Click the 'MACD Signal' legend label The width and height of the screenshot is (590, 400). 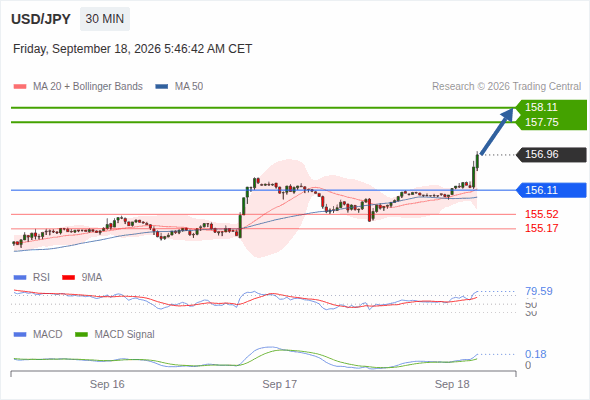[125, 335]
